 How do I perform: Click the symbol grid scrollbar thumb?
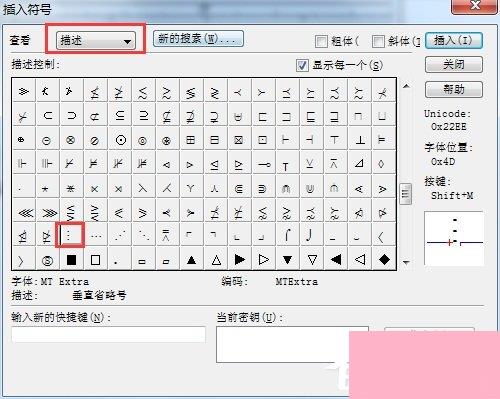tap(406, 194)
